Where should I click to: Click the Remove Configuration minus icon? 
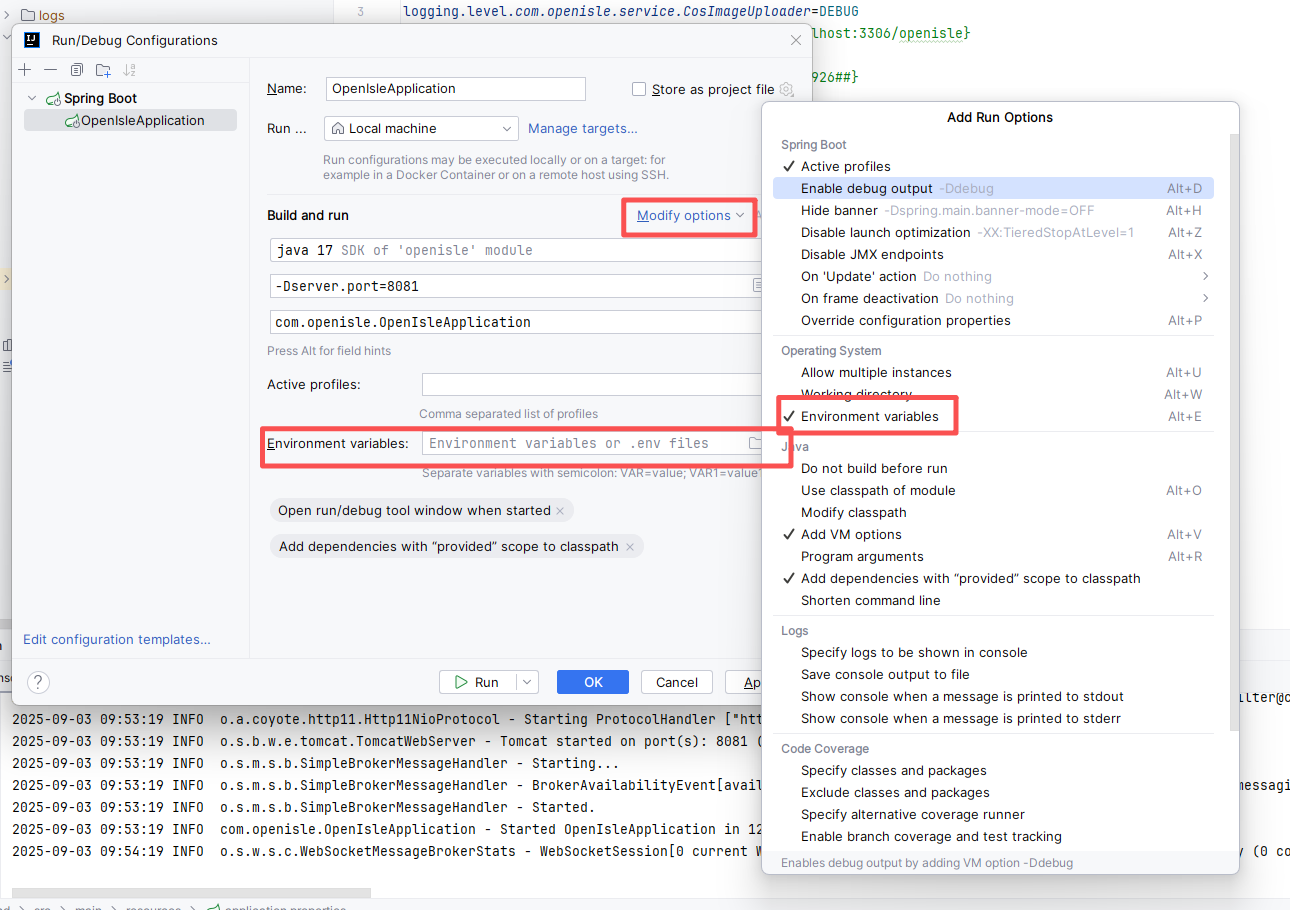coord(51,70)
